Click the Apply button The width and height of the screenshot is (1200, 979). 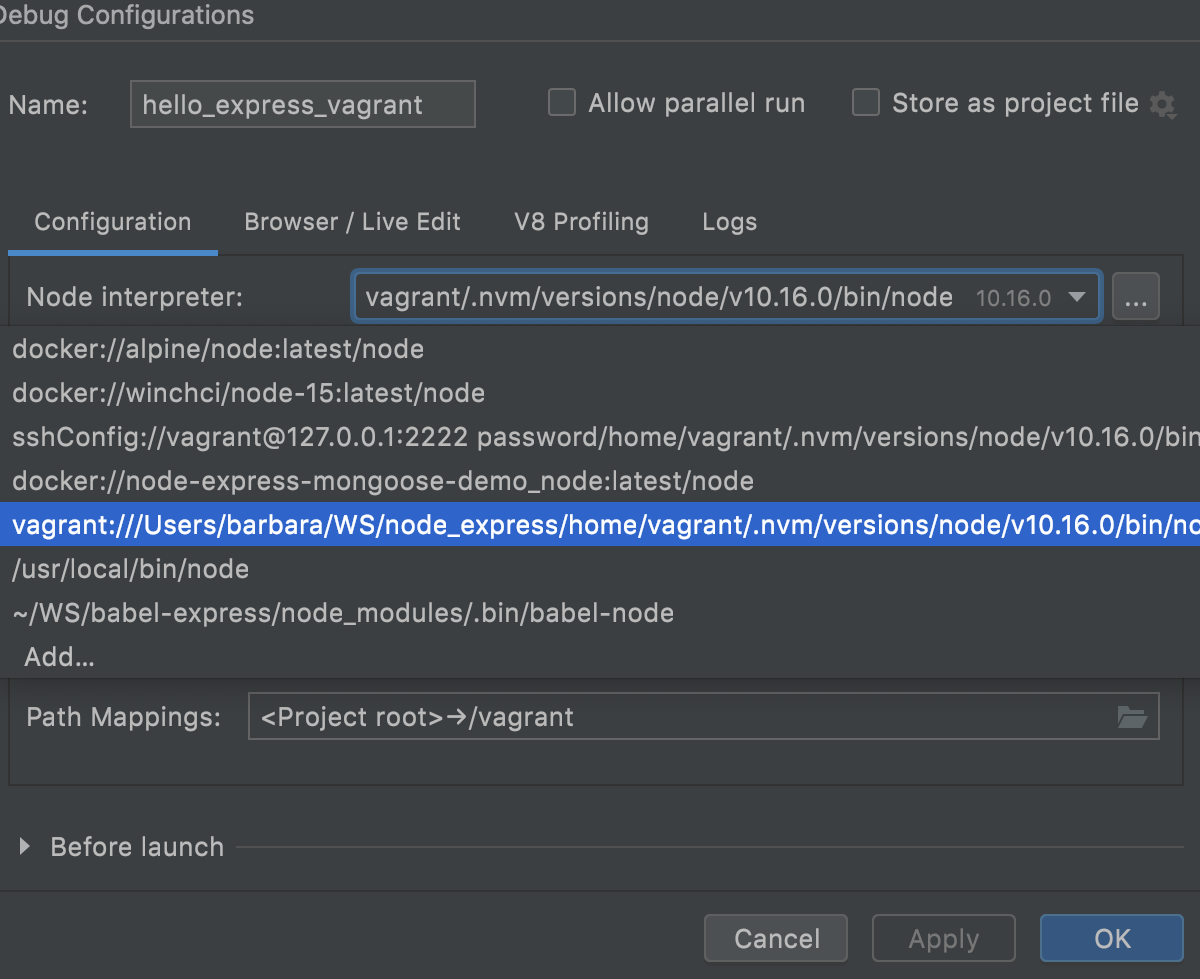point(943,938)
